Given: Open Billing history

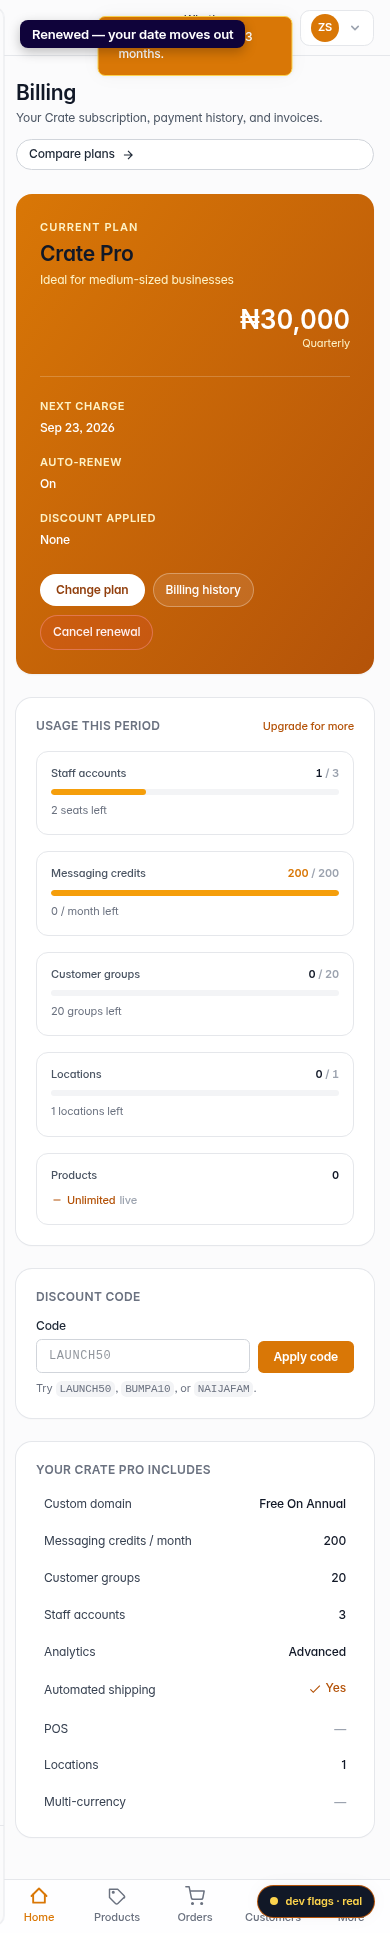Looking at the screenshot, I should click(203, 590).
